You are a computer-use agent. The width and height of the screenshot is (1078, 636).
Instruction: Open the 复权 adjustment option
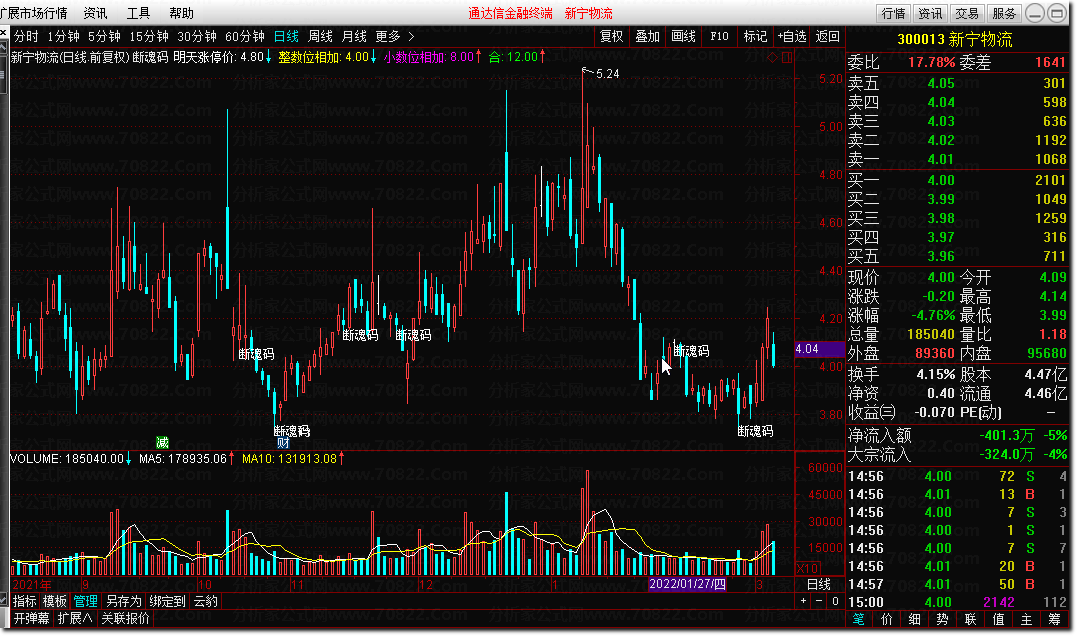pyautogui.click(x=611, y=36)
